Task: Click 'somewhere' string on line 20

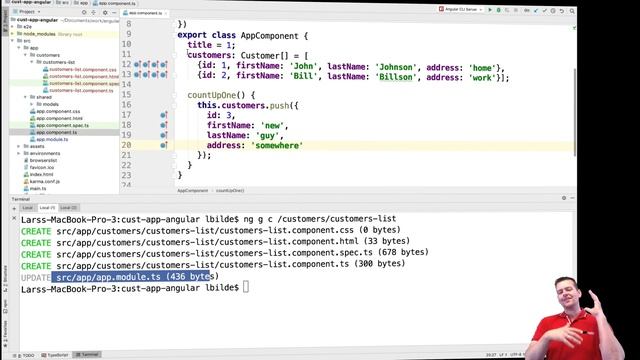Action: pyautogui.click(x=277, y=145)
